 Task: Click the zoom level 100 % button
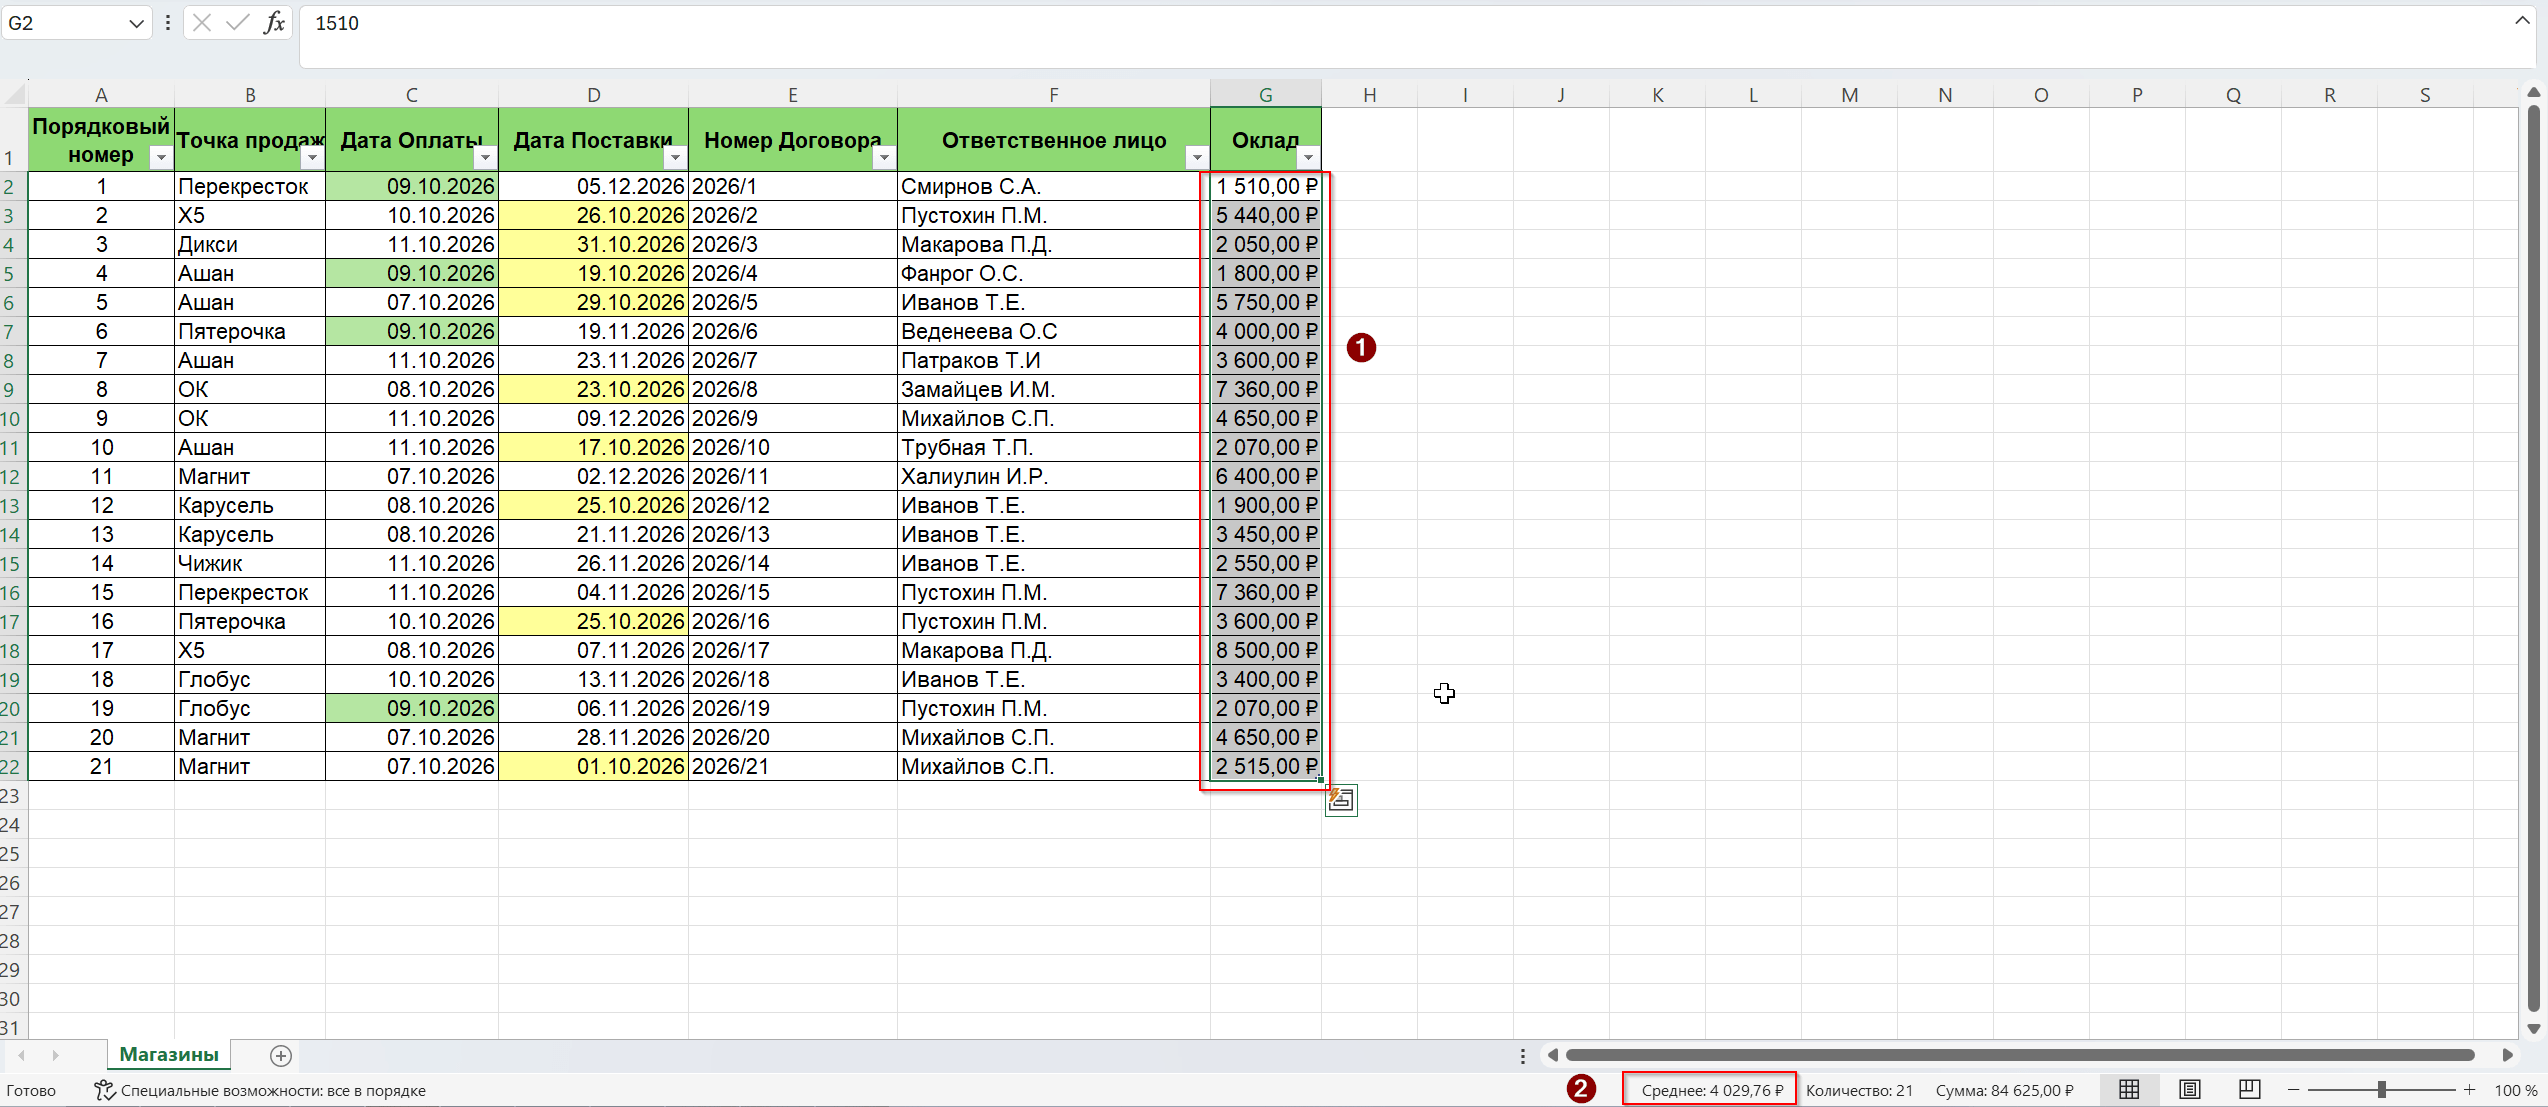coord(2516,1090)
